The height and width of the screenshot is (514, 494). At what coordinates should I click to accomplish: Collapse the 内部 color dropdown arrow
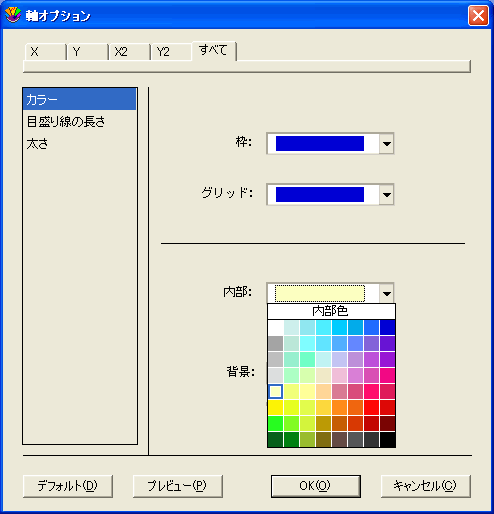click(387, 293)
